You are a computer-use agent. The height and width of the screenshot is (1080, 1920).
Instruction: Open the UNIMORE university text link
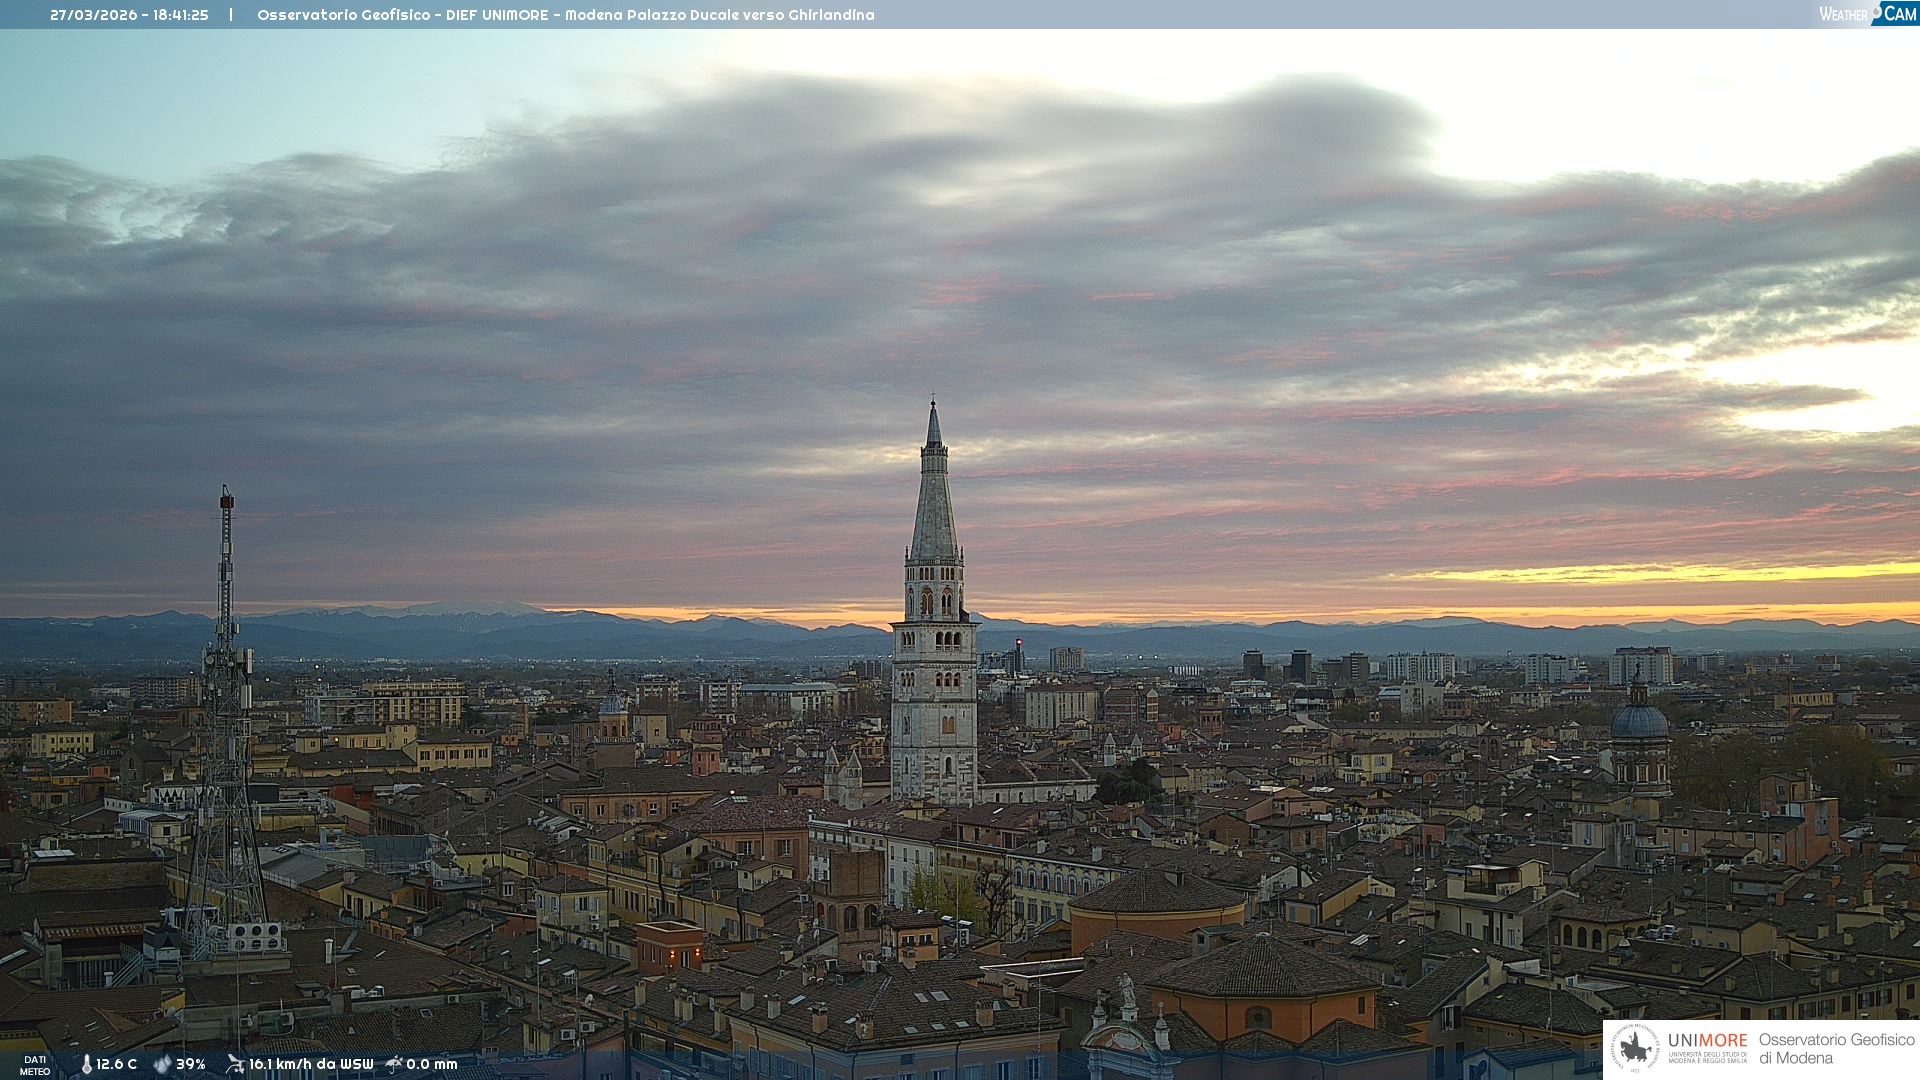[1707, 1041]
